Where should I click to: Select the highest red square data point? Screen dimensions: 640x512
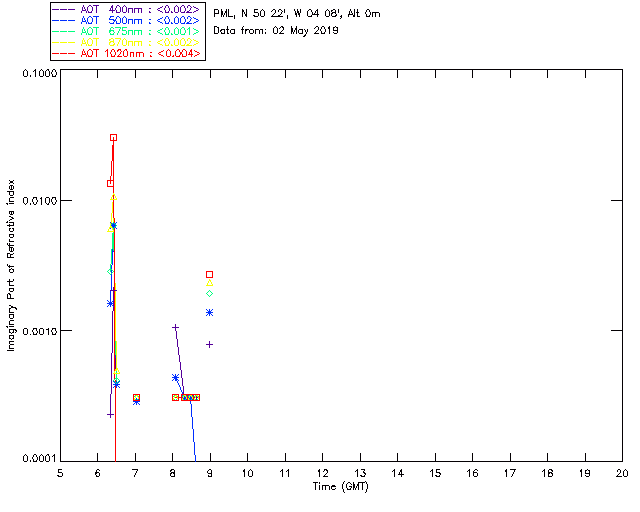[x=113, y=138]
